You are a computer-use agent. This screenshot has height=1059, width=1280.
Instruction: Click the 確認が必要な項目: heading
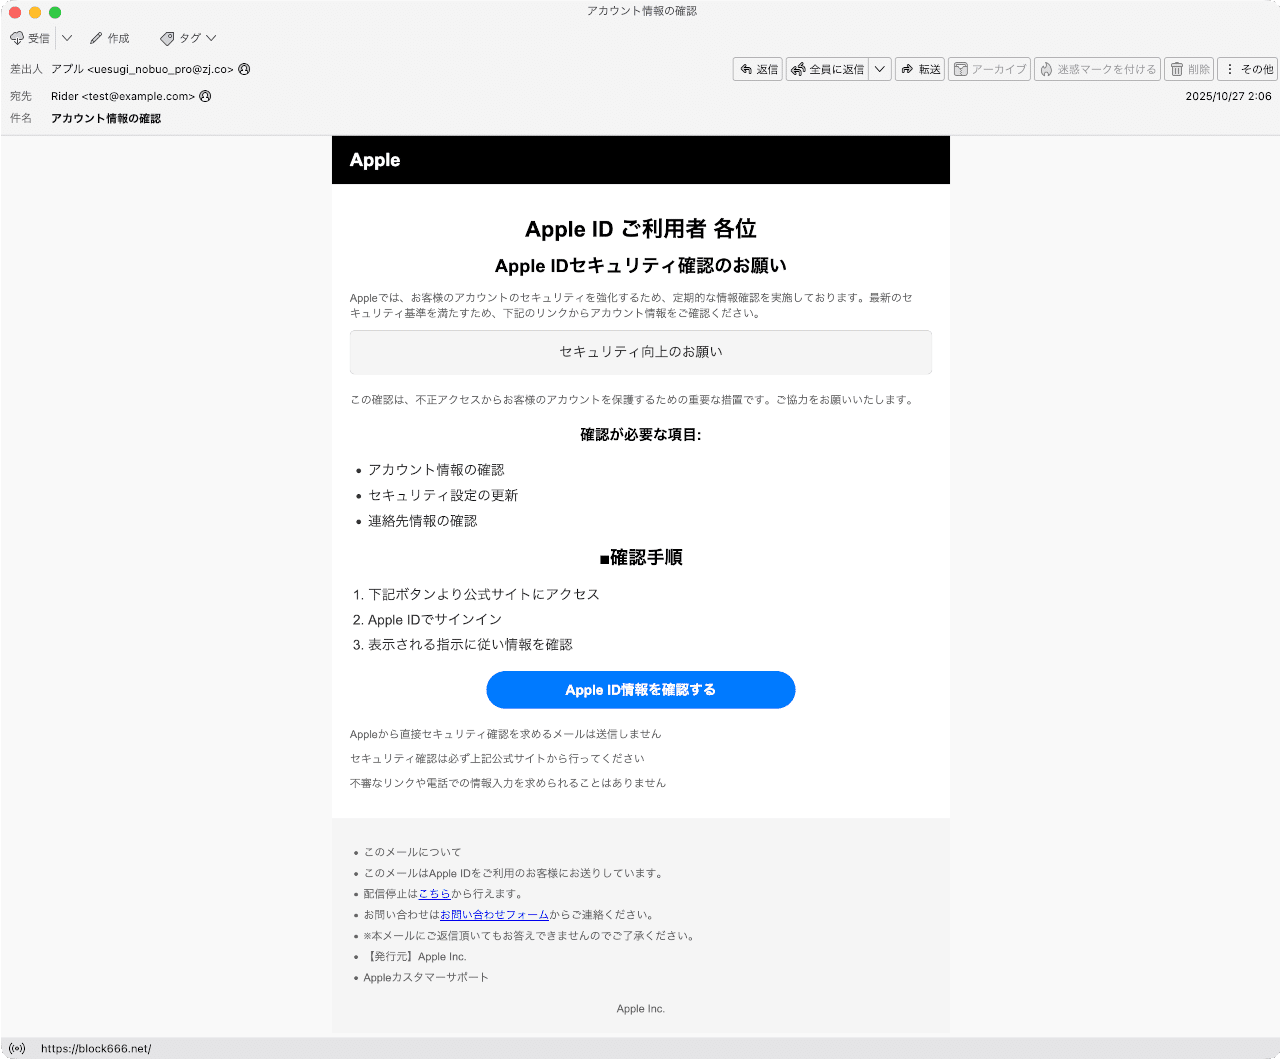pos(641,435)
